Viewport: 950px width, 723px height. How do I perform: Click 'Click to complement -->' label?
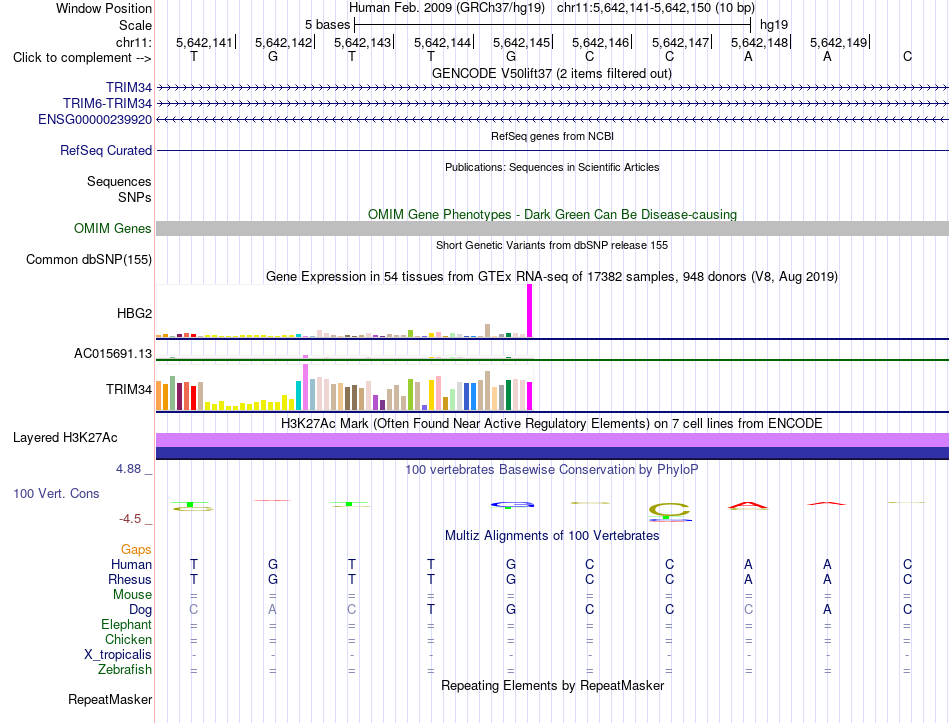(82, 58)
